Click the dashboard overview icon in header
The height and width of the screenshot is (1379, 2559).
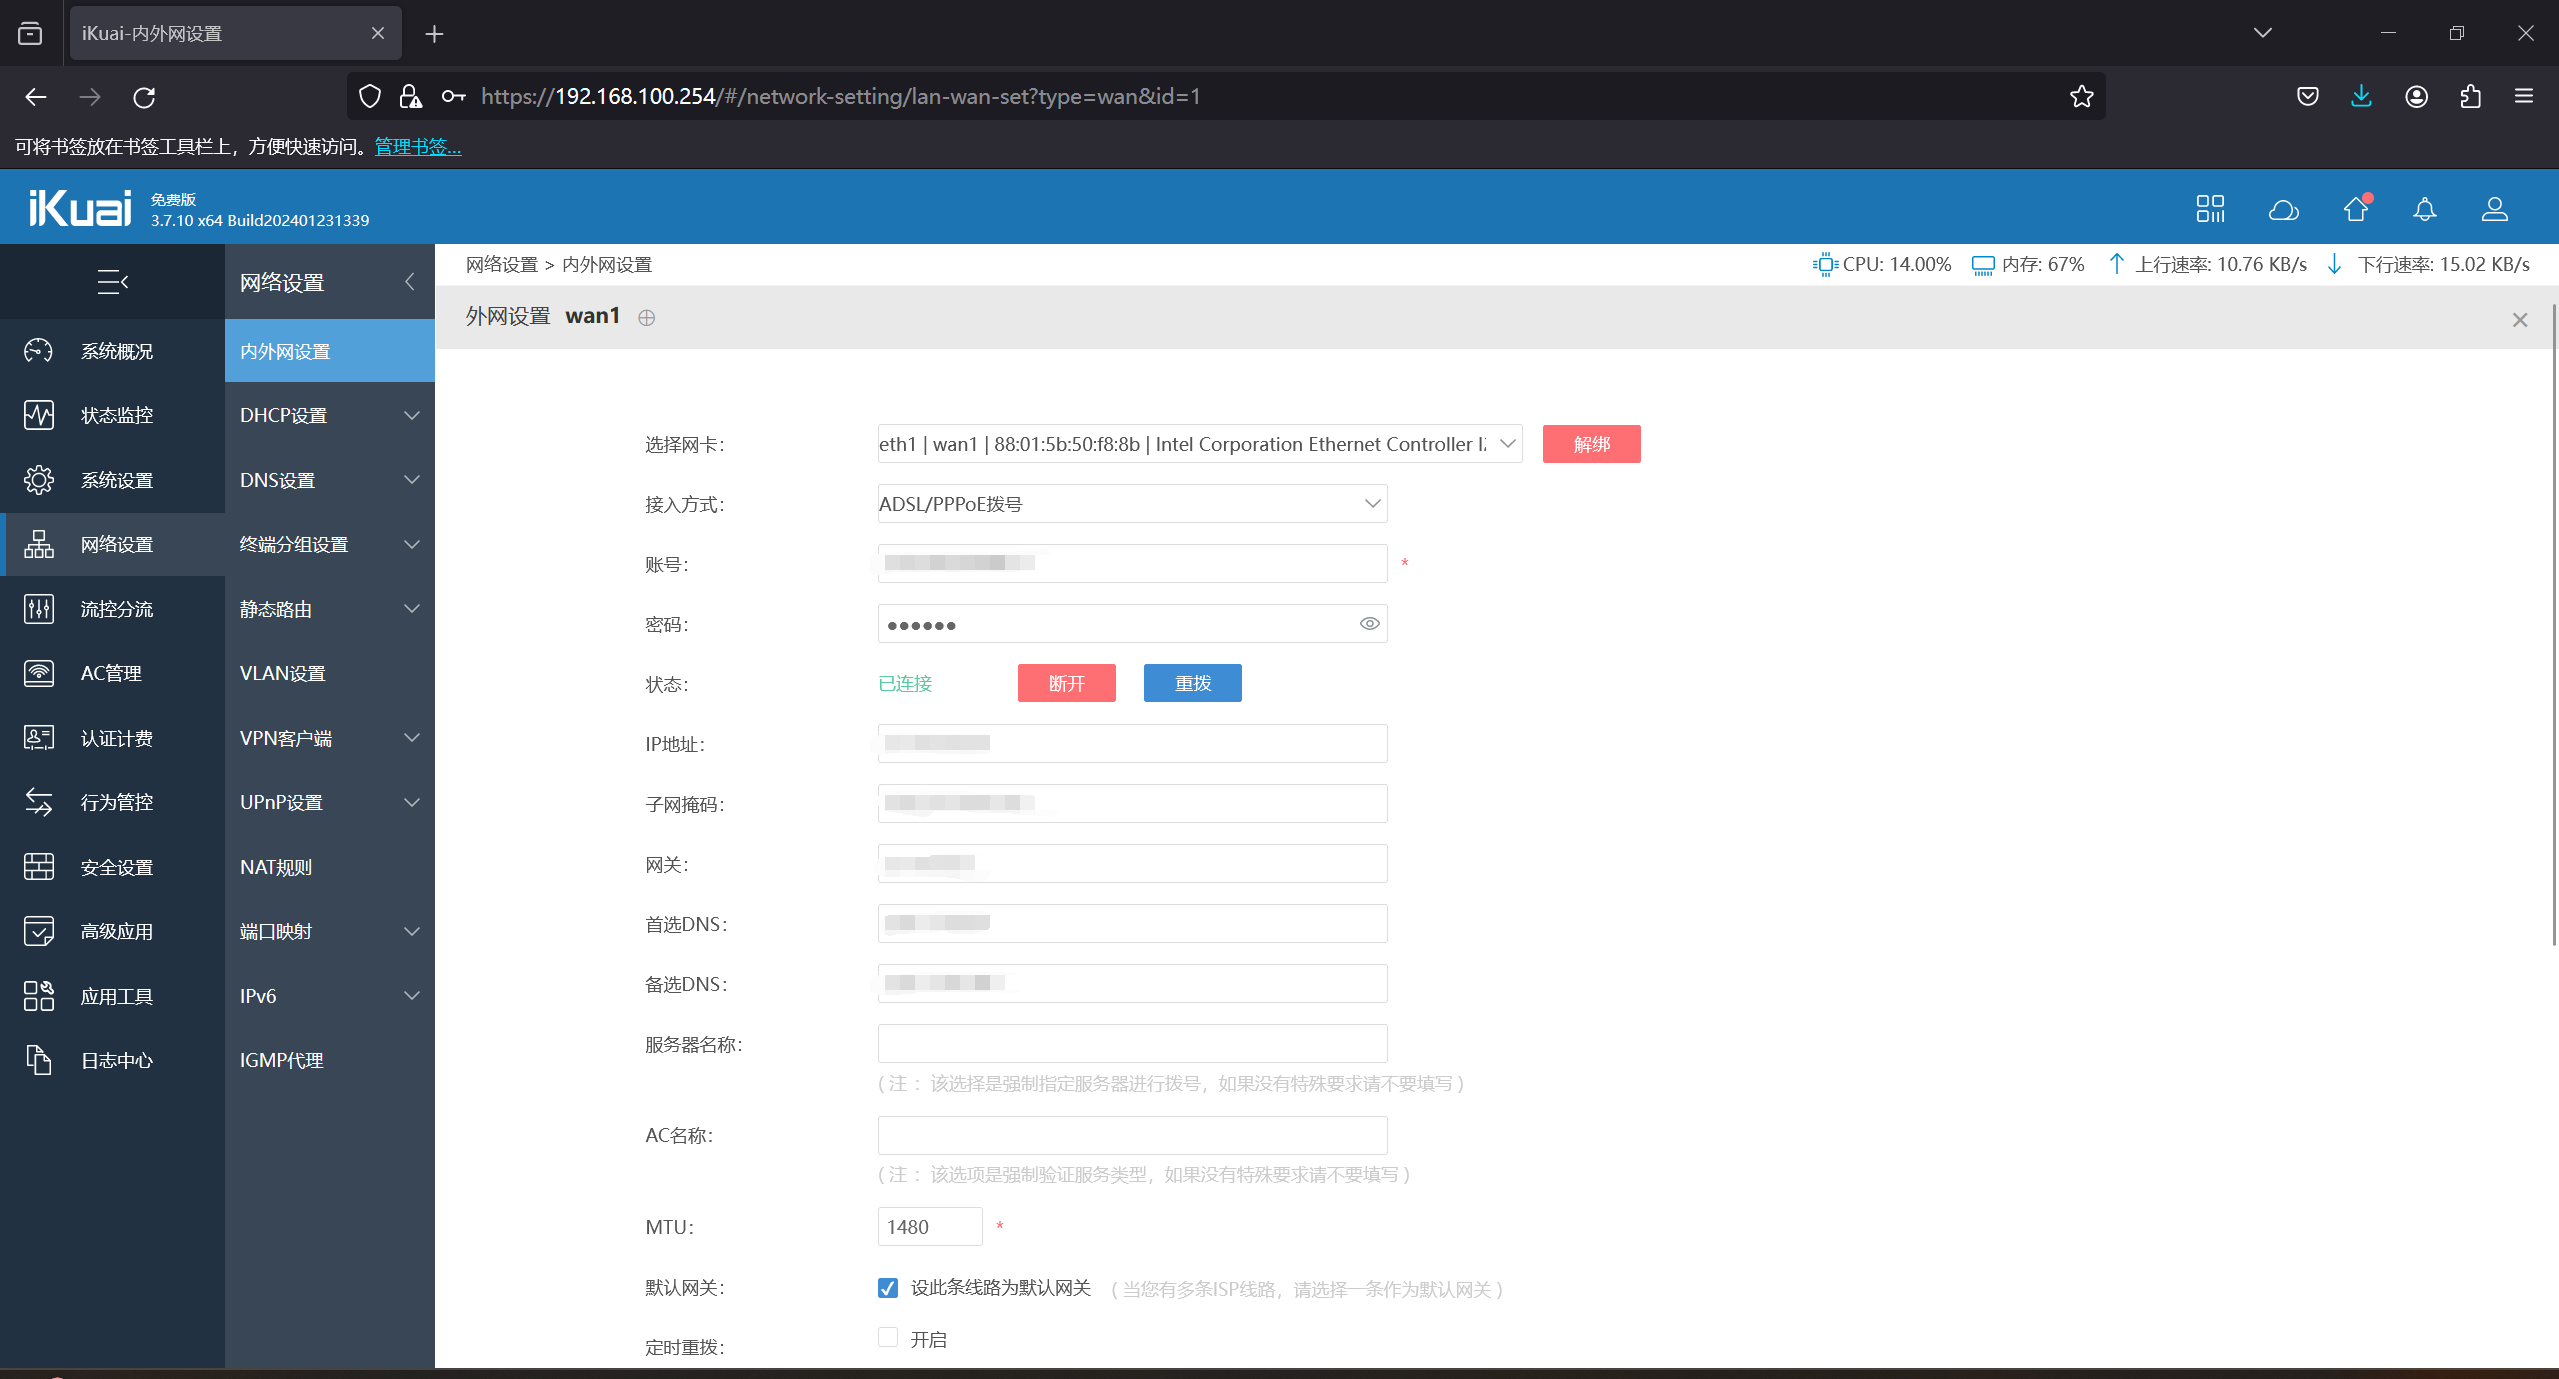click(2211, 209)
